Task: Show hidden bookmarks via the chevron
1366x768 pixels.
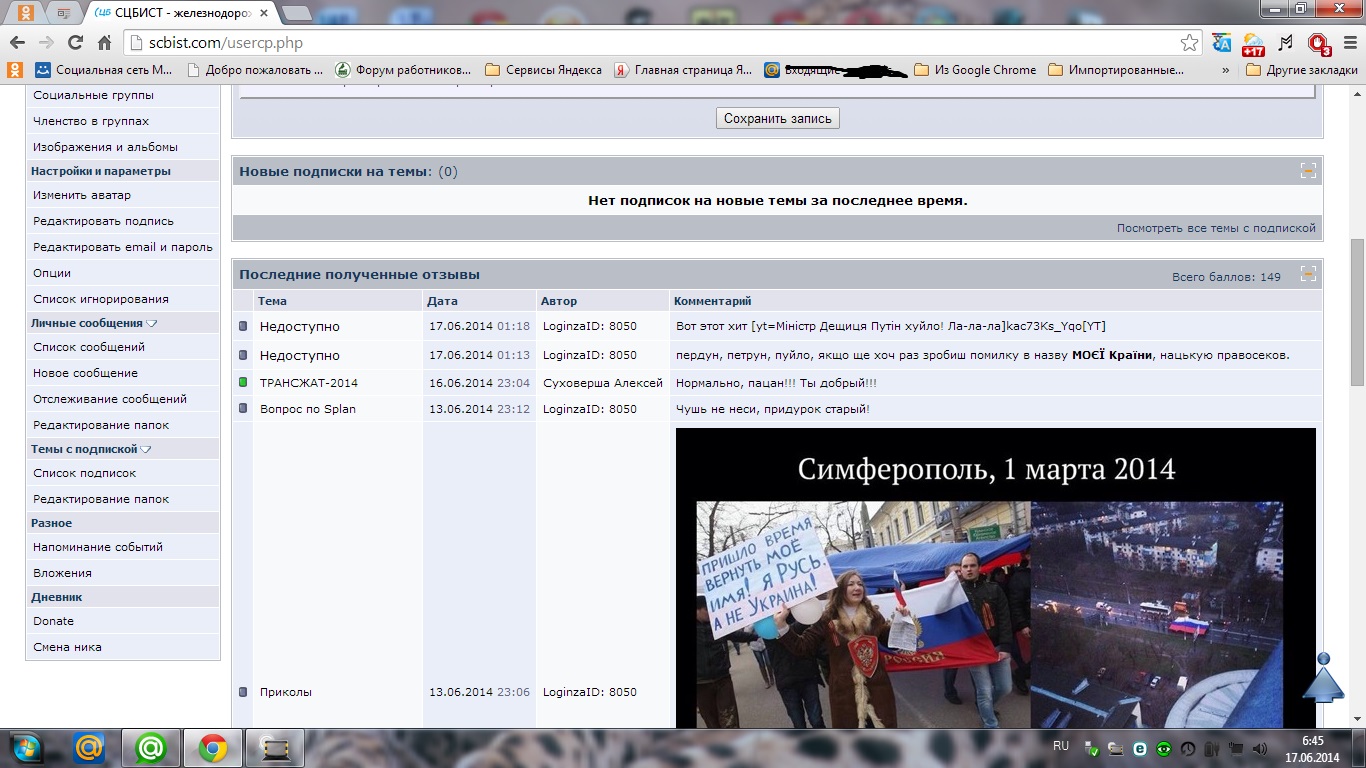Action: click(x=1226, y=70)
